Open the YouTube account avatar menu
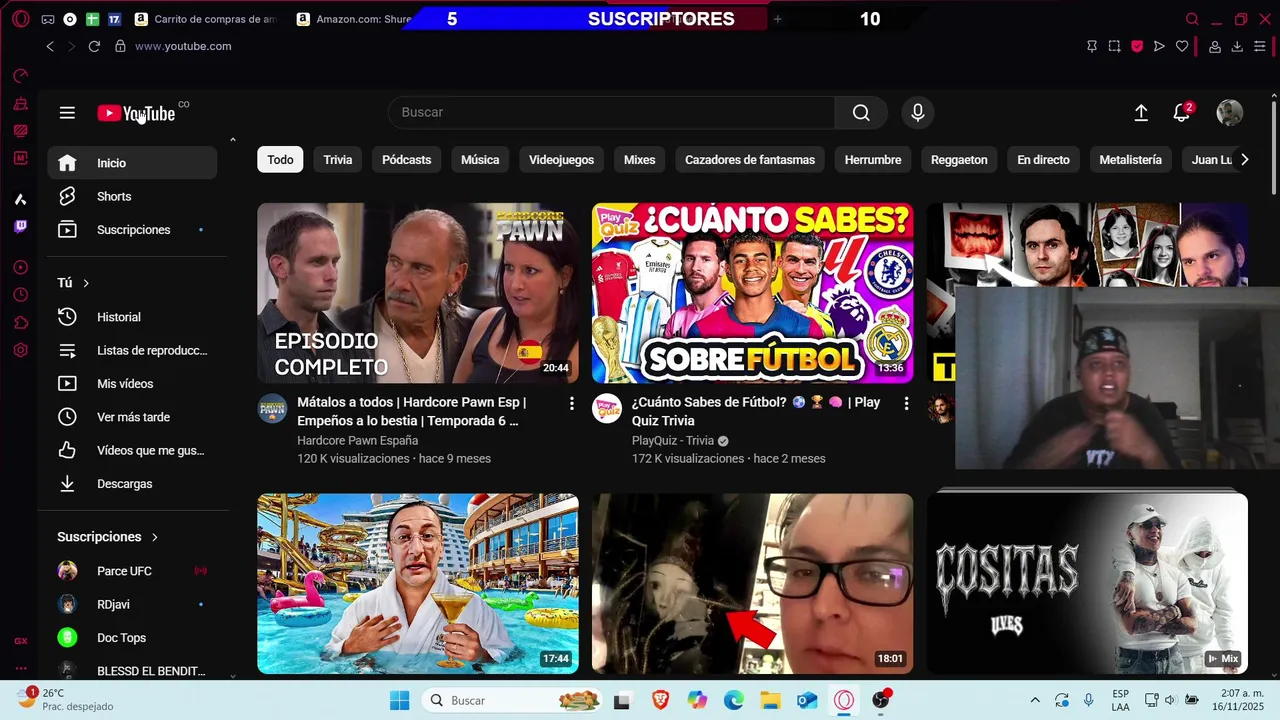This screenshot has height=720, width=1280. pyautogui.click(x=1230, y=113)
